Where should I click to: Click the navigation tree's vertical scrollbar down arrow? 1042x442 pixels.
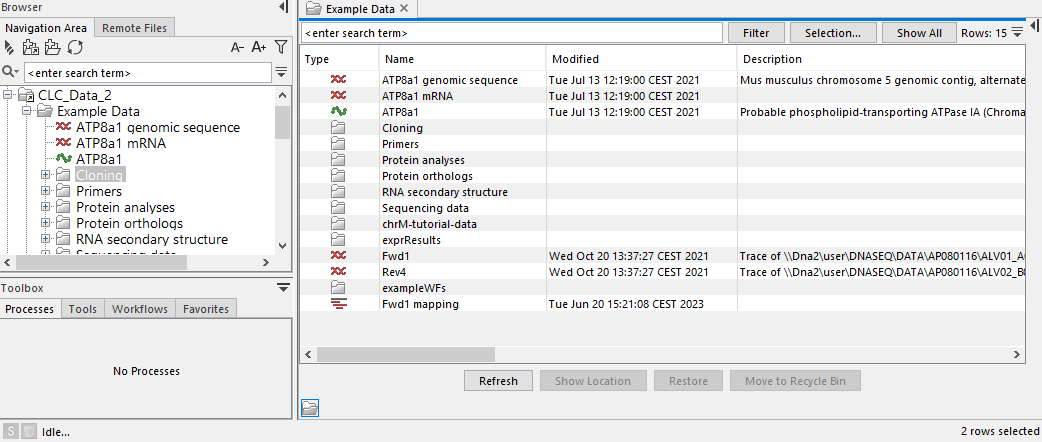click(x=282, y=245)
